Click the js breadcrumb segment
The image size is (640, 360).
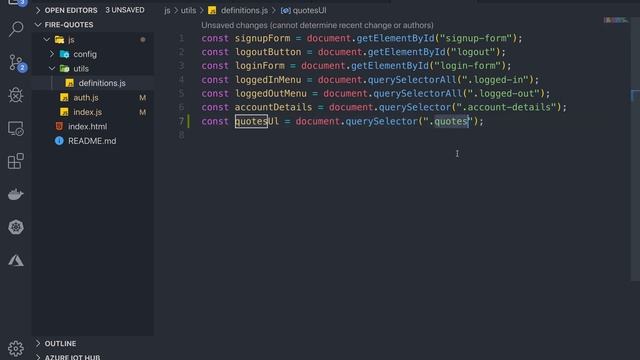tap(167, 11)
